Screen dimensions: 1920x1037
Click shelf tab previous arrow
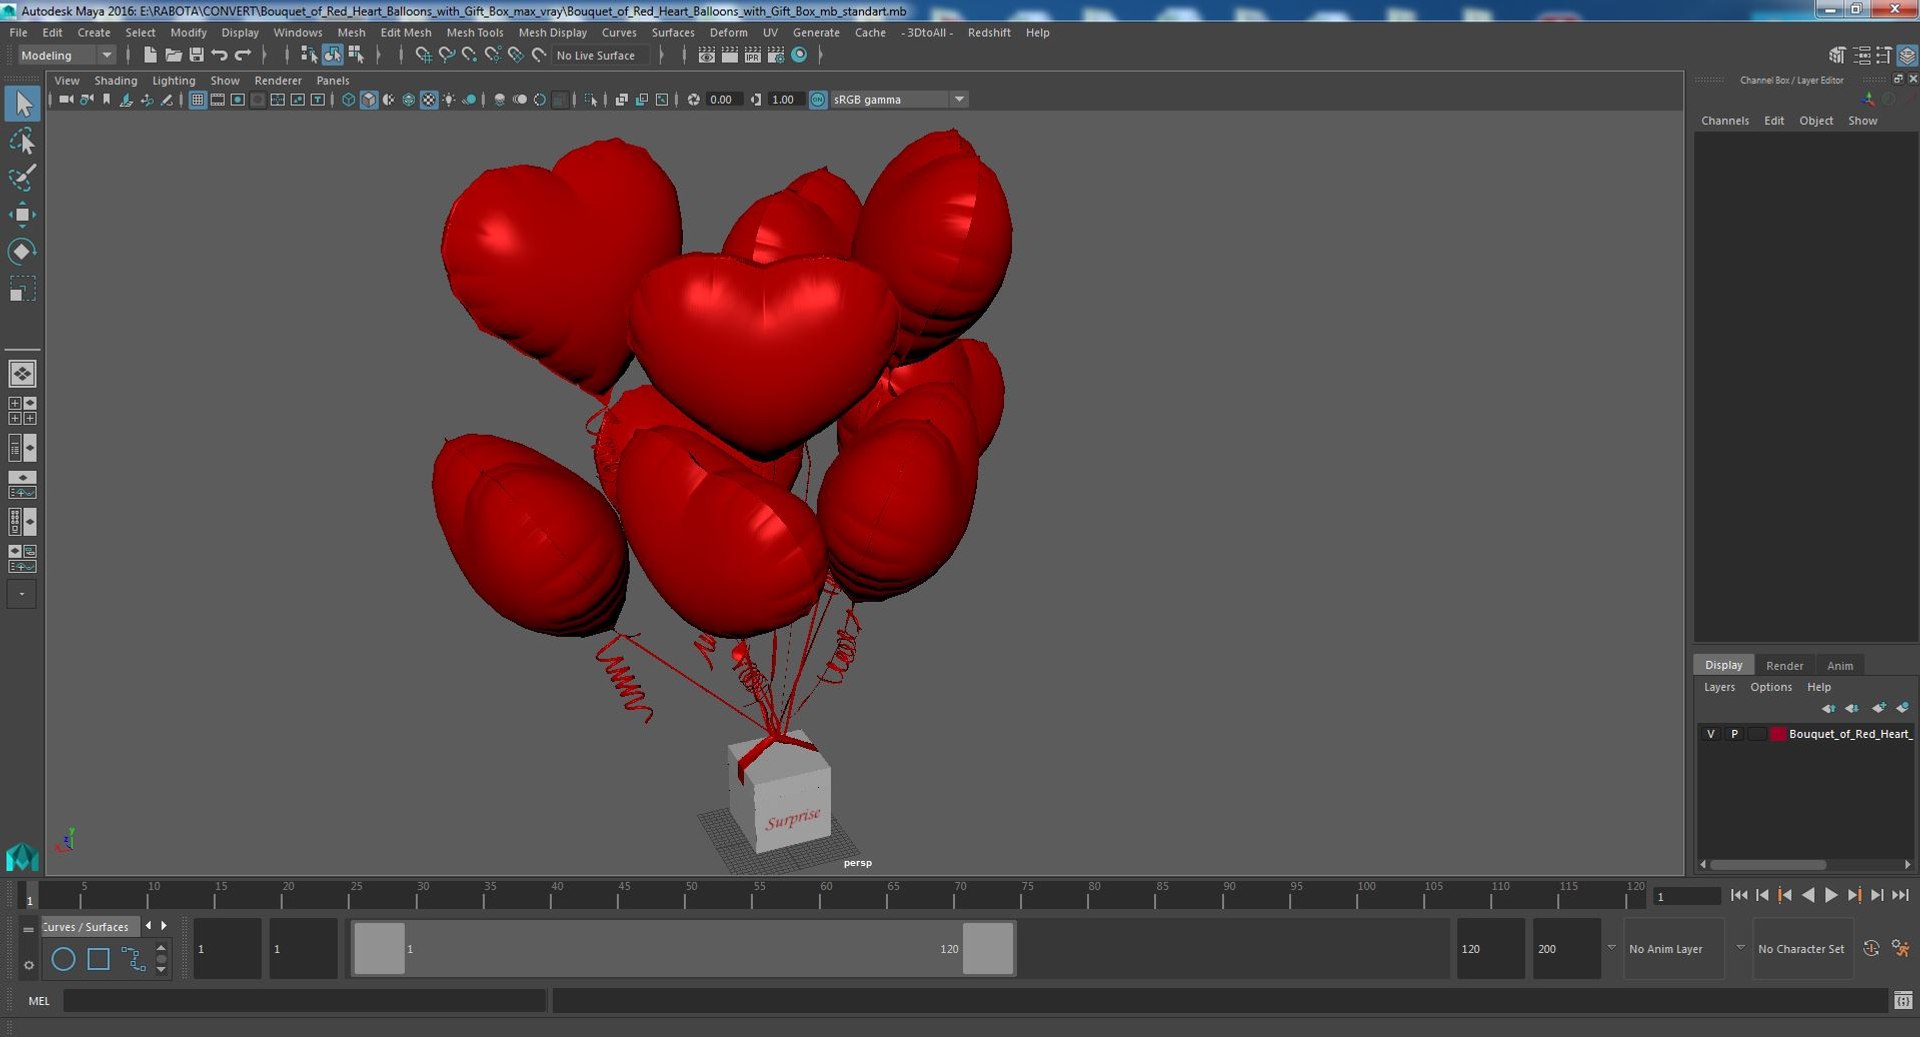coord(148,926)
